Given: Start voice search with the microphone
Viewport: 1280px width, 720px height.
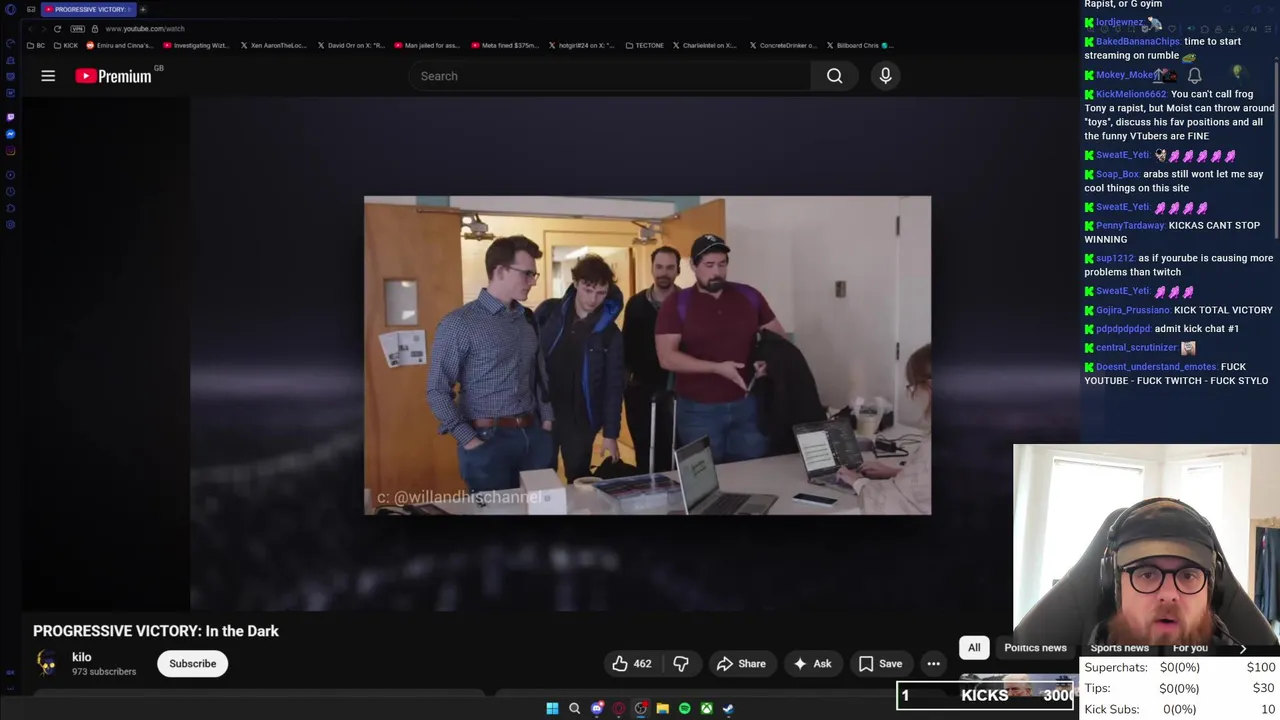Looking at the screenshot, I should (x=885, y=76).
